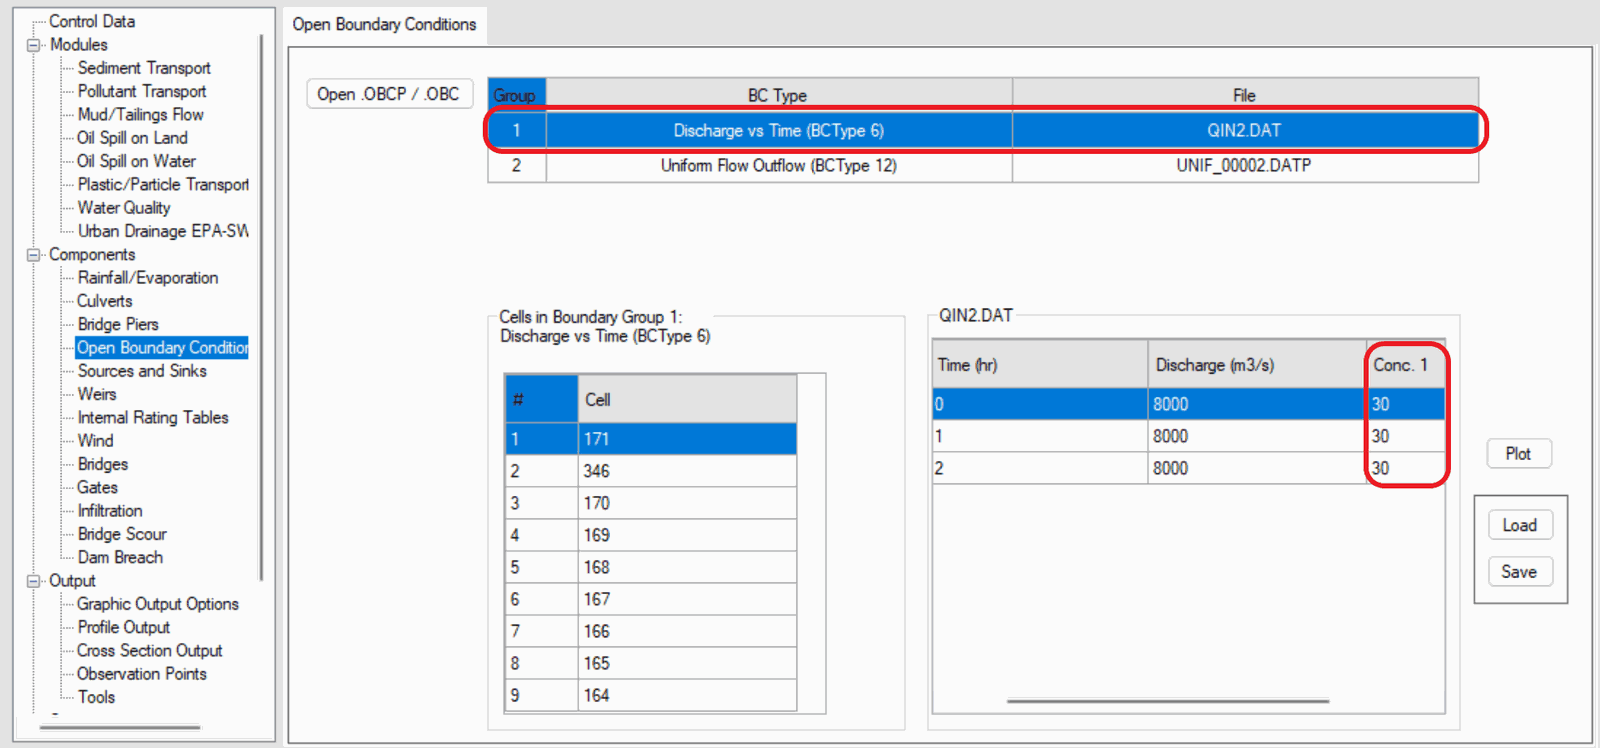Select Uniform Flow Outflow (BCType 12) row
This screenshot has height=748, width=1600.
pyautogui.click(x=778, y=166)
